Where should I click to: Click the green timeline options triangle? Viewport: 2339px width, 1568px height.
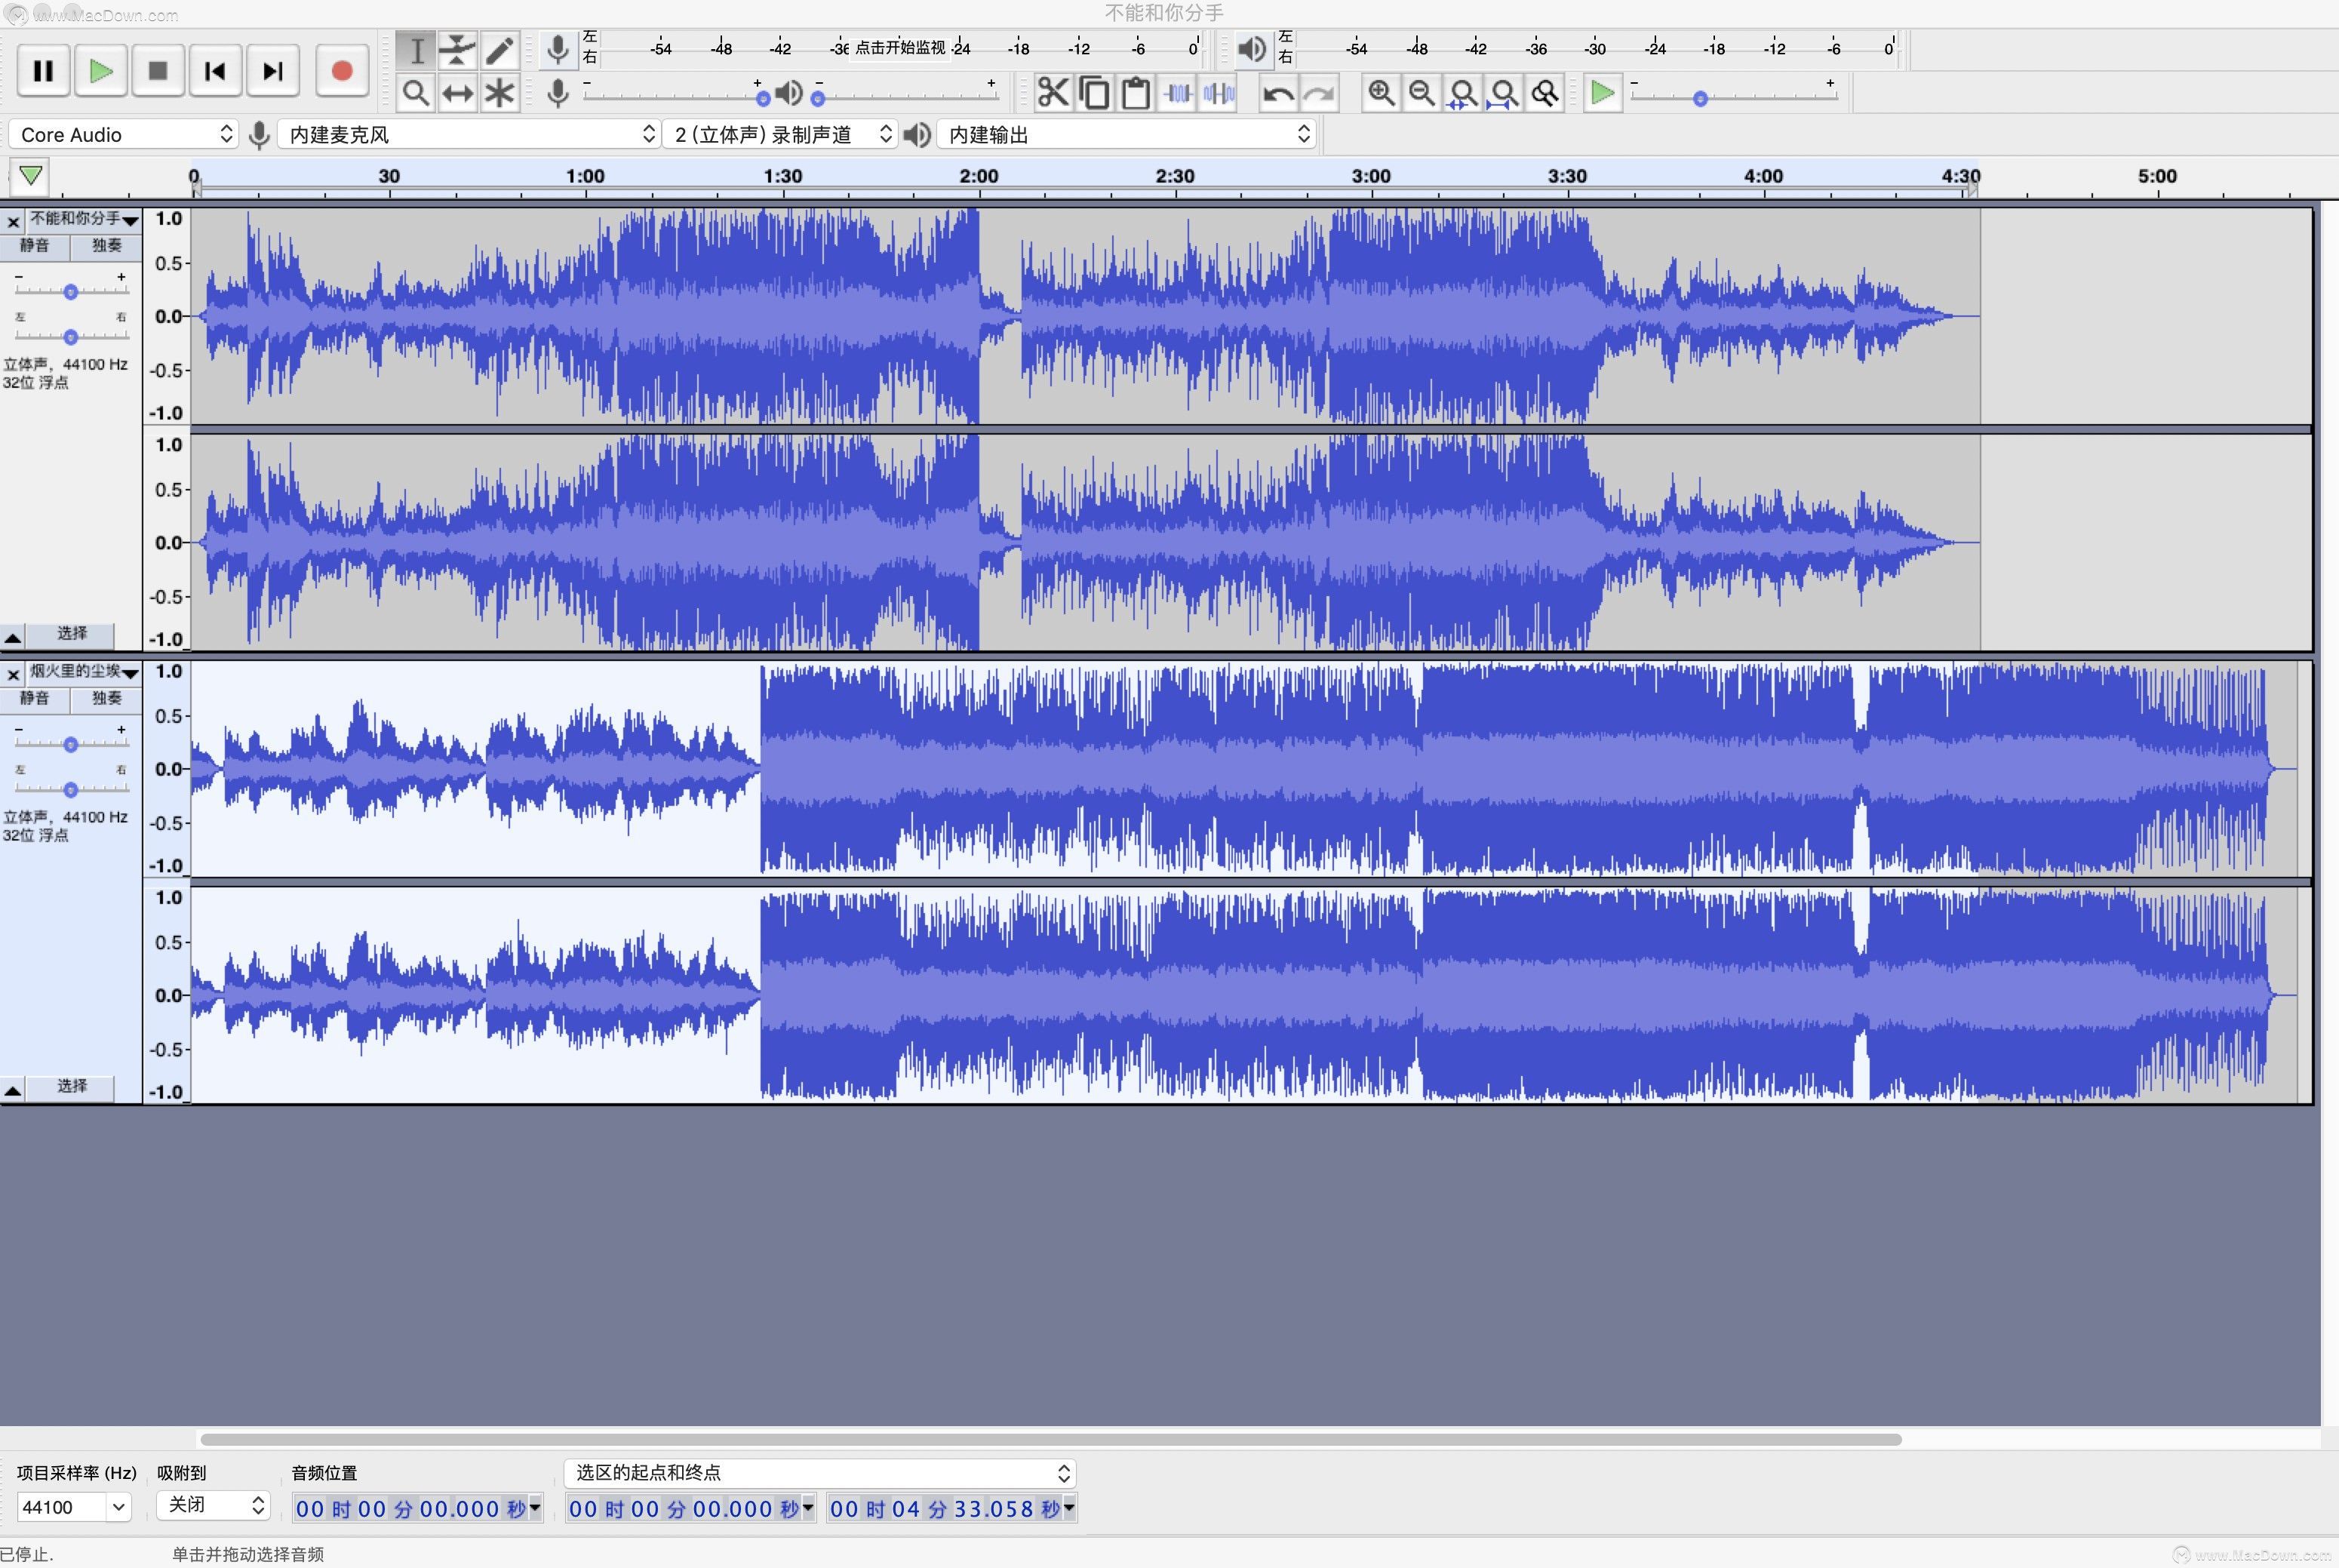click(x=31, y=176)
